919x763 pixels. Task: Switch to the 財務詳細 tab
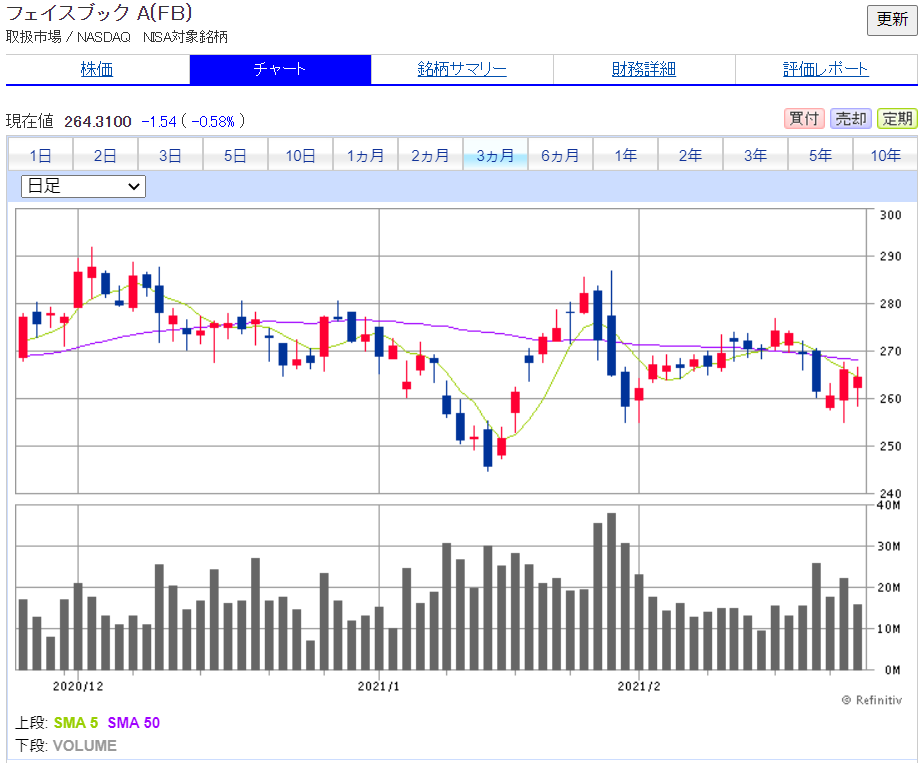tap(644, 69)
